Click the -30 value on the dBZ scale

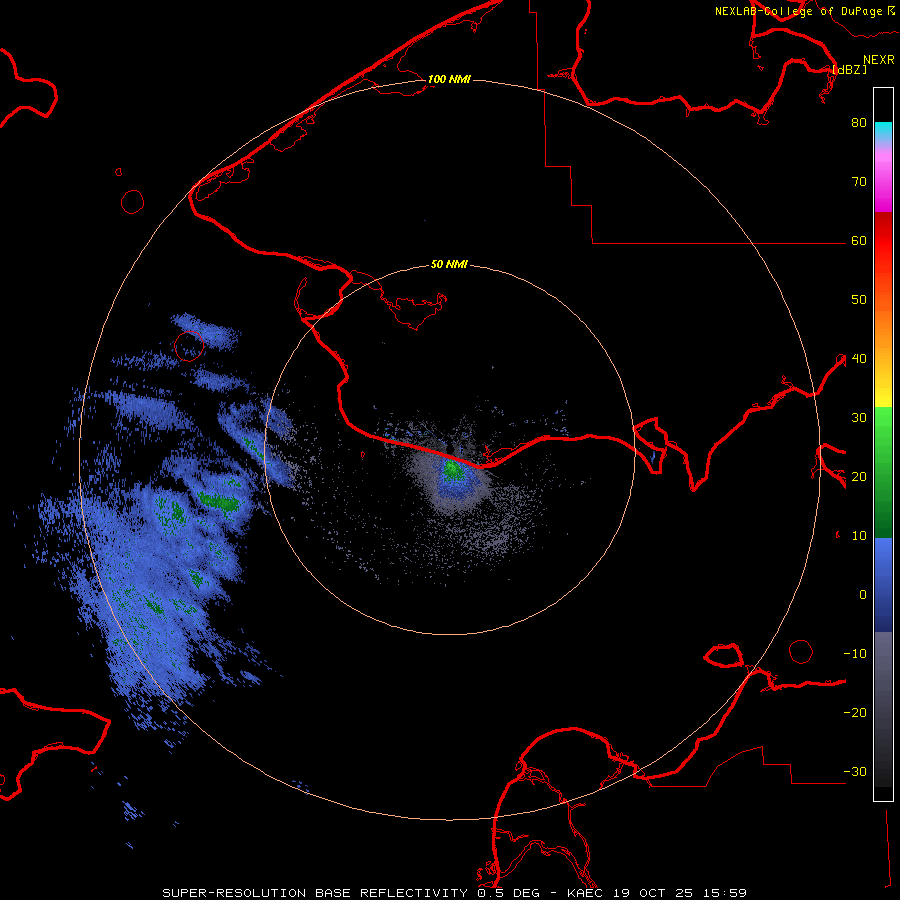point(855,771)
